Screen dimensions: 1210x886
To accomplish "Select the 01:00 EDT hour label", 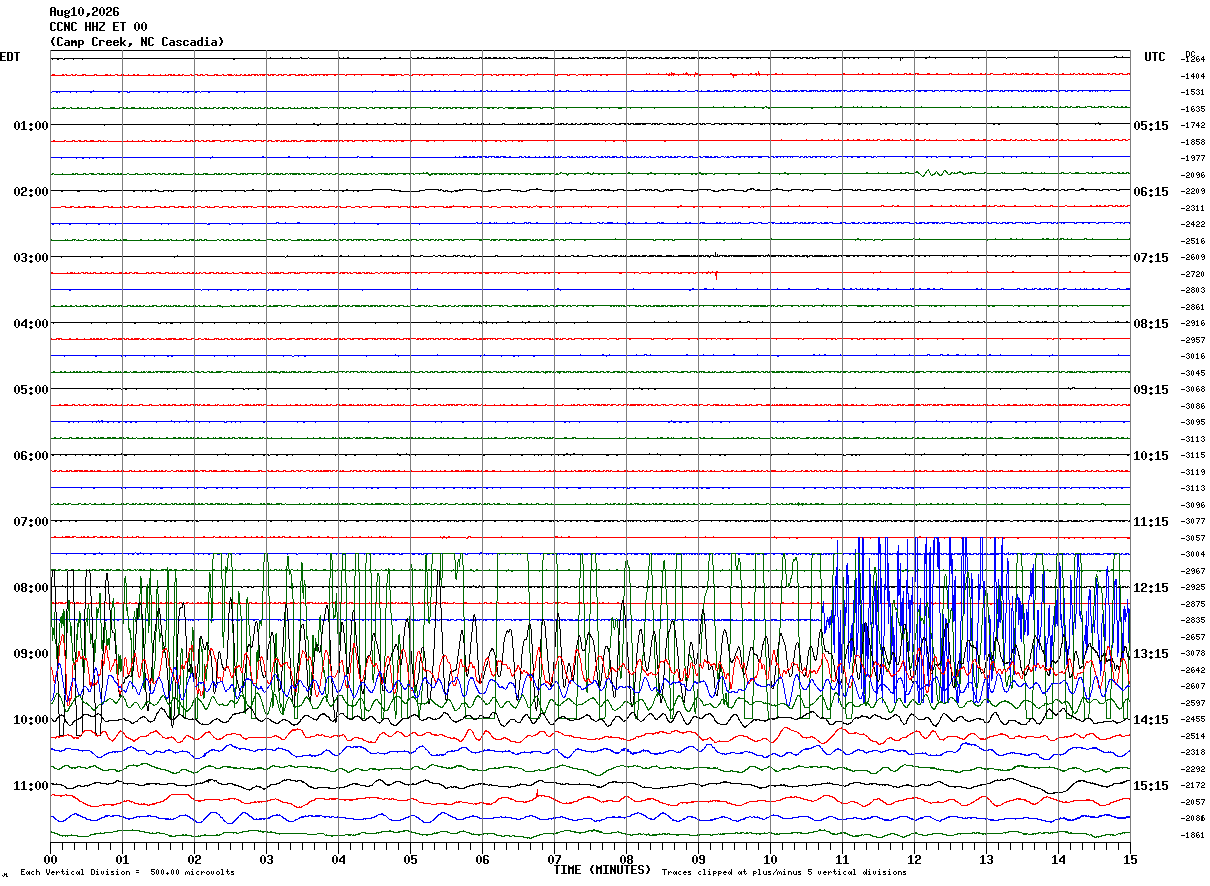I will click(31, 126).
